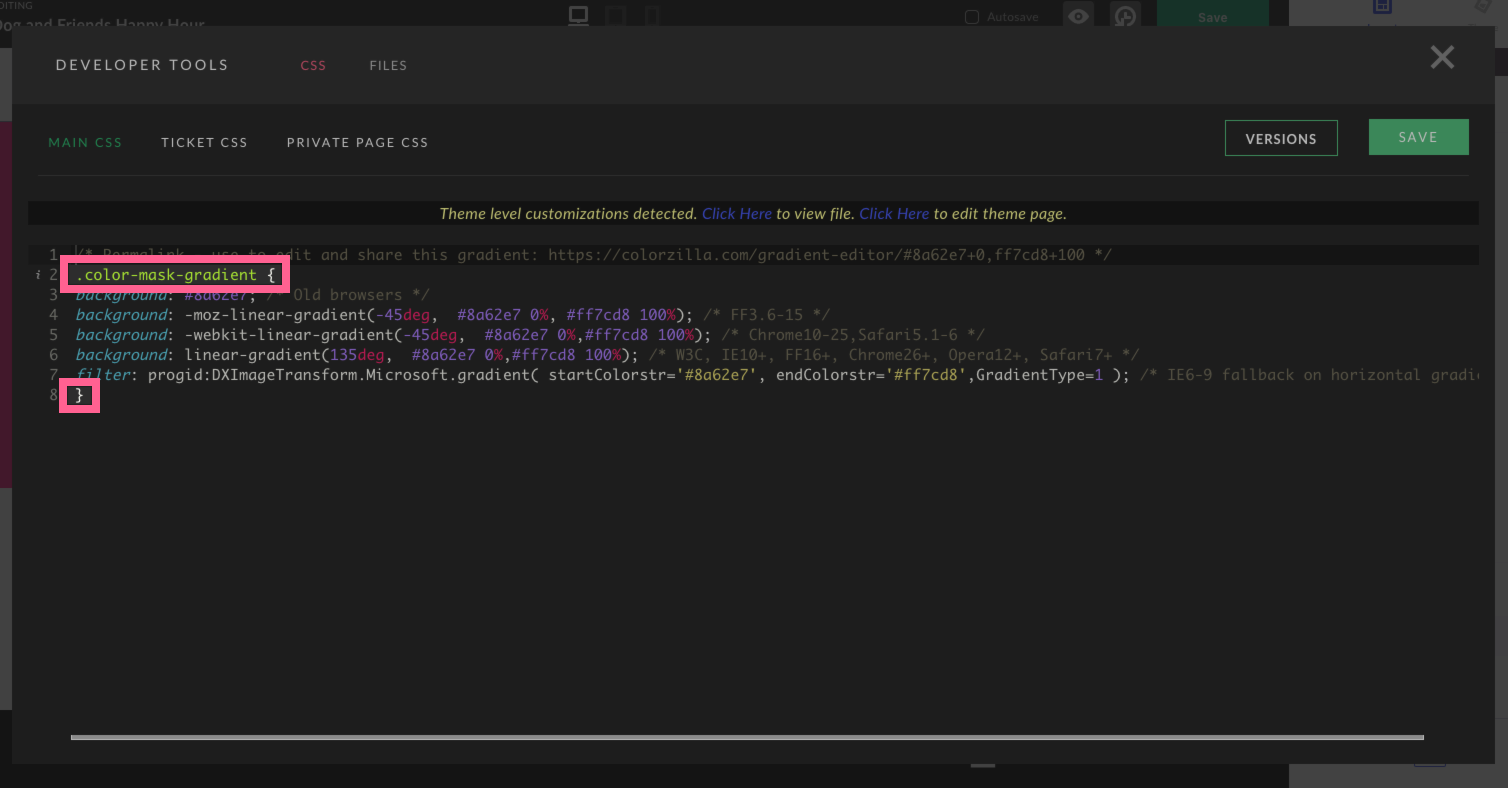Open the PRIVATE PAGE CSS sub-tab
1508x788 pixels.
tap(357, 142)
